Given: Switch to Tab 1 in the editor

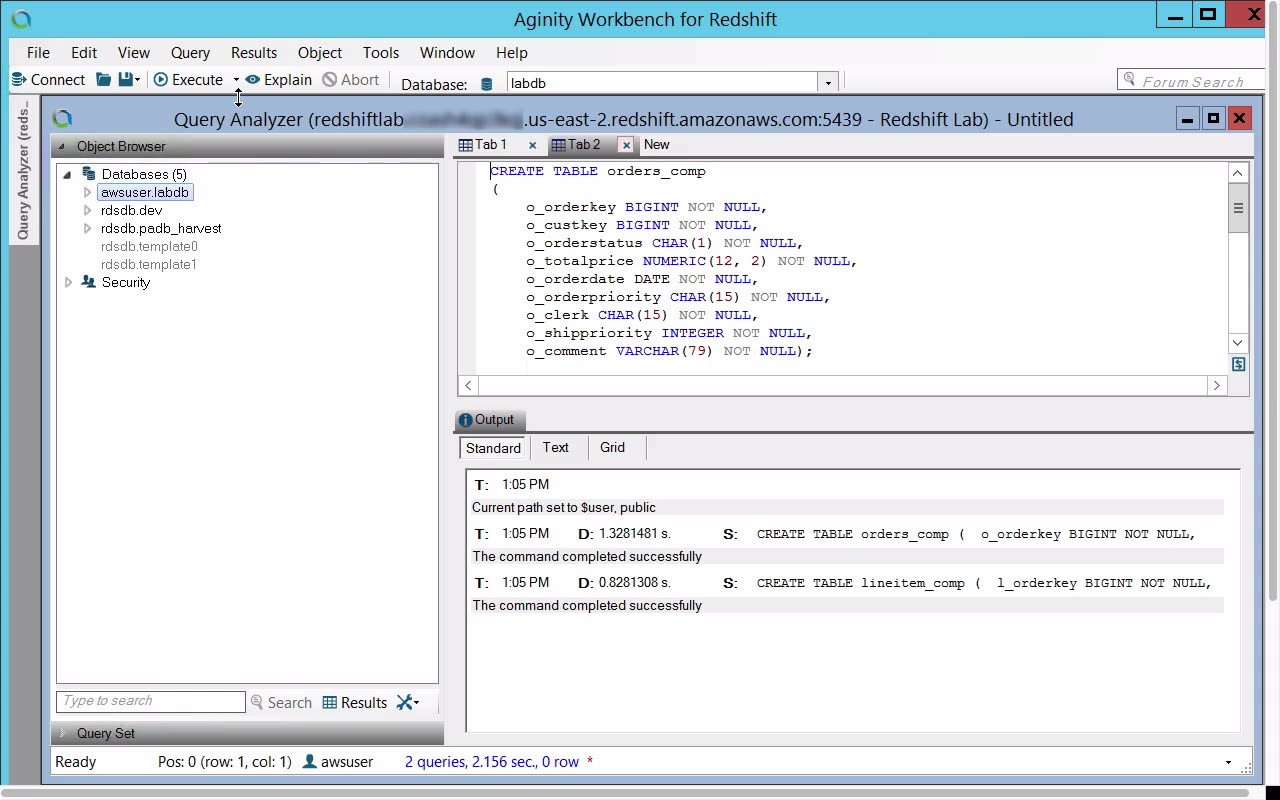Looking at the screenshot, I should point(490,145).
